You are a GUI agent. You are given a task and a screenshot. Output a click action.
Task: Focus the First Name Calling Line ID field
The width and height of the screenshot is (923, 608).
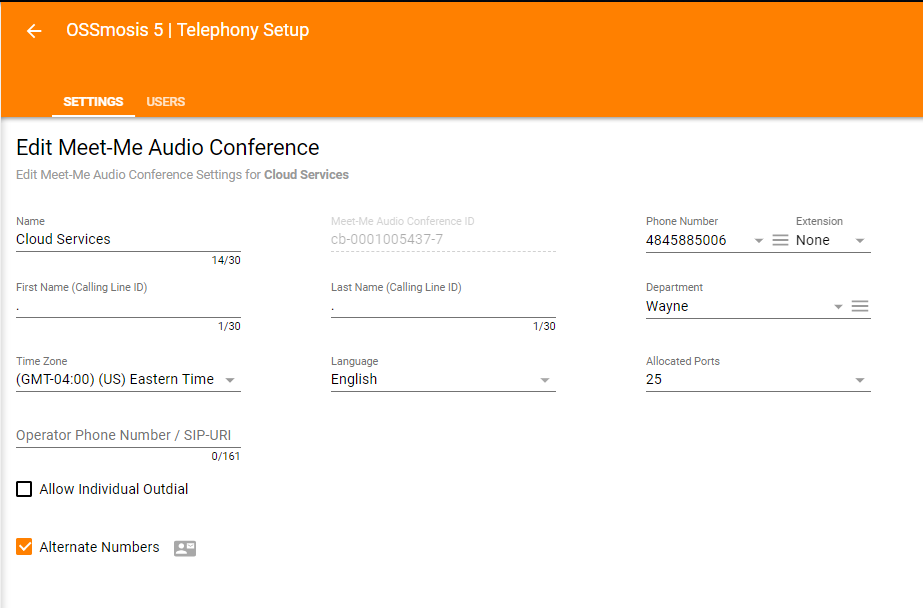point(128,307)
